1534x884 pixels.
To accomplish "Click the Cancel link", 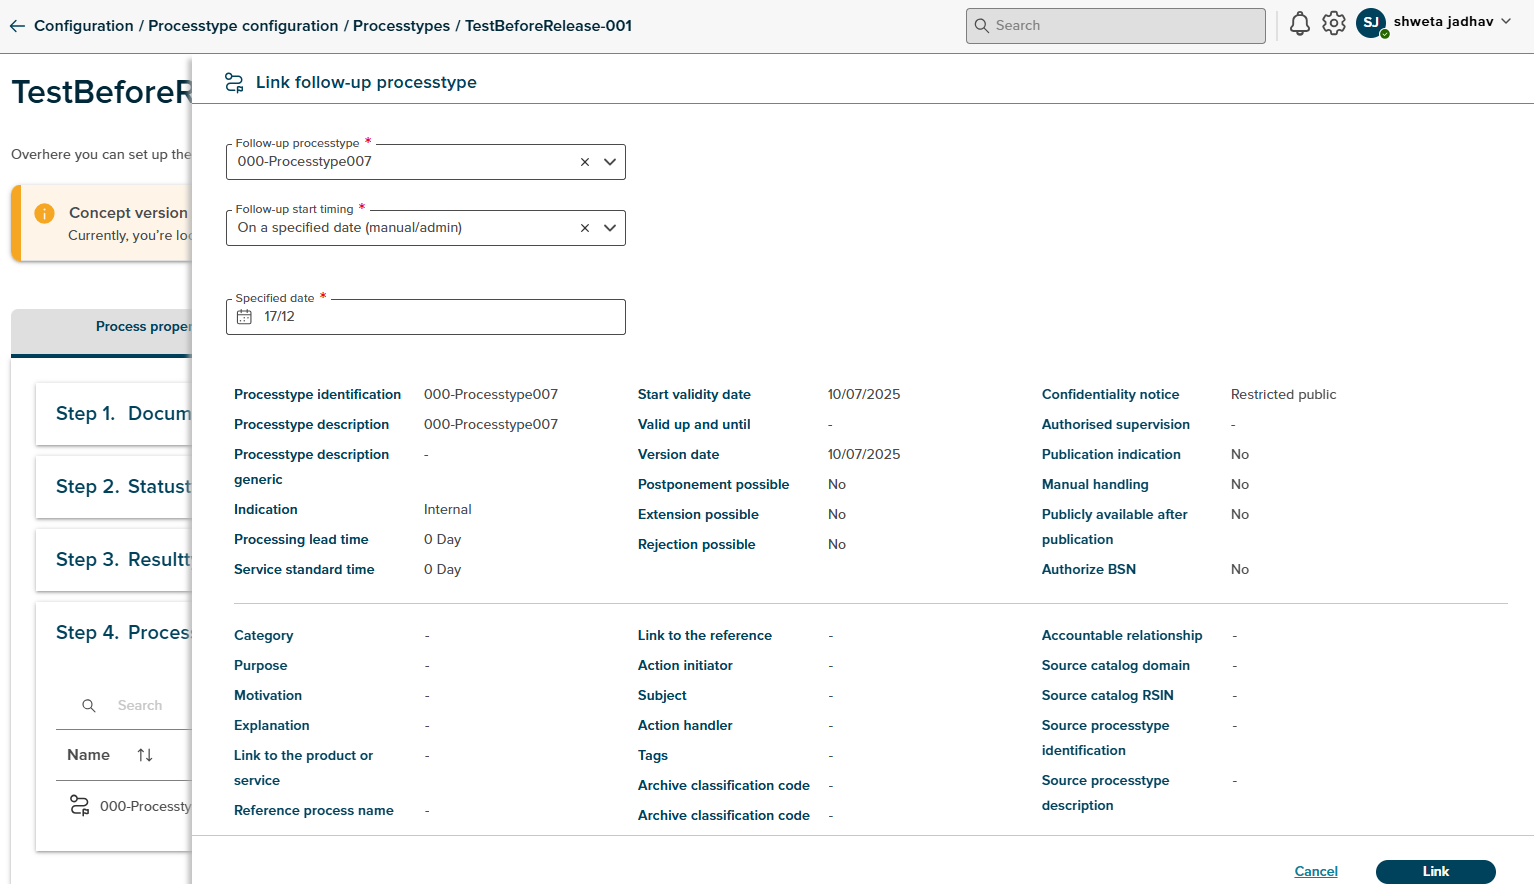I will 1315,871.
